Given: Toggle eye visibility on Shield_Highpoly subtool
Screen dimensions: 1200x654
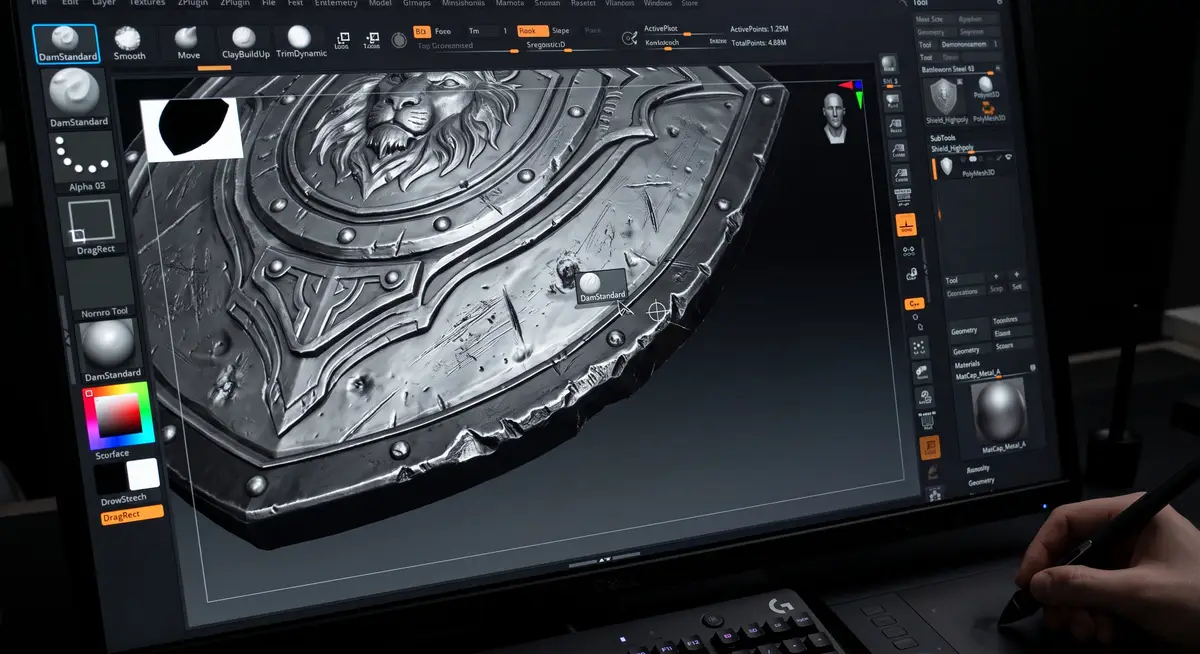Looking at the screenshot, I should [1007, 157].
